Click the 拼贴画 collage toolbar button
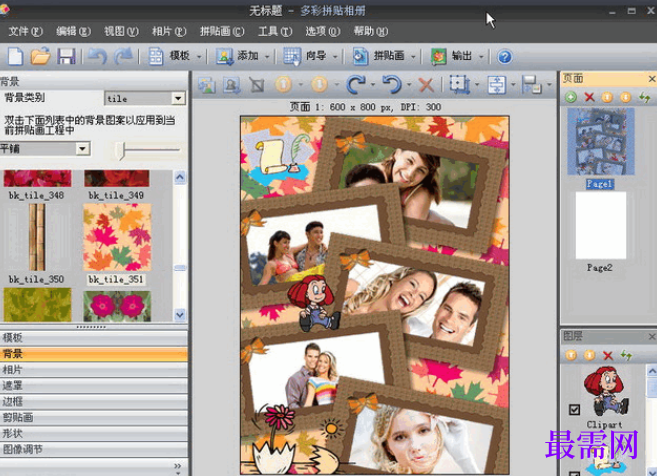The image size is (657, 476). point(379,56)
